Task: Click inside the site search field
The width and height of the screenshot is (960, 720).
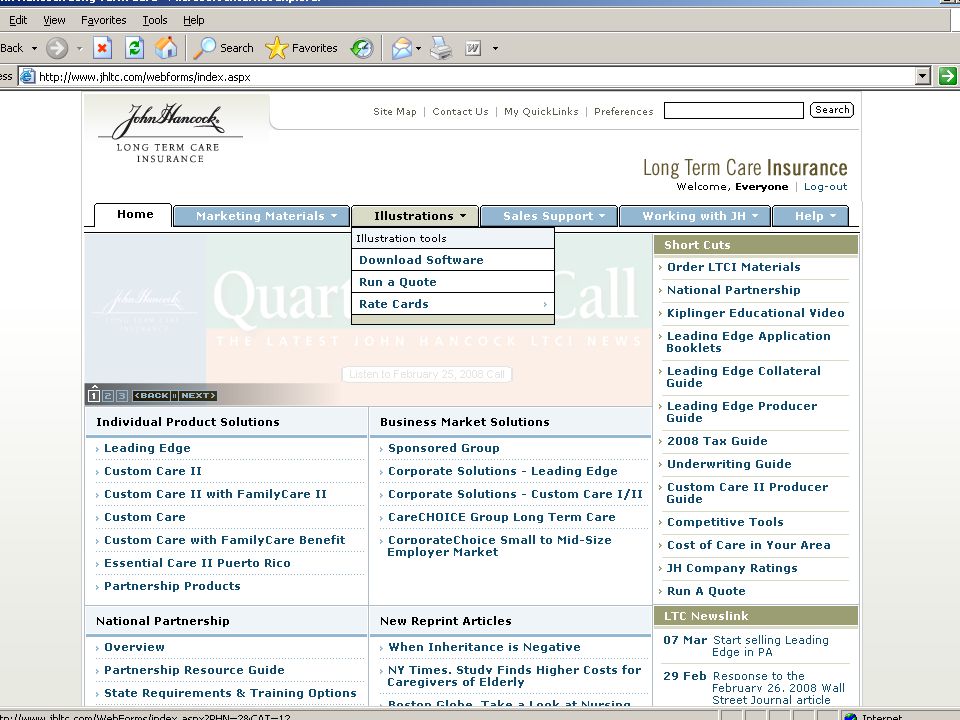Action: pyautogui.click(x=733, y=110)
